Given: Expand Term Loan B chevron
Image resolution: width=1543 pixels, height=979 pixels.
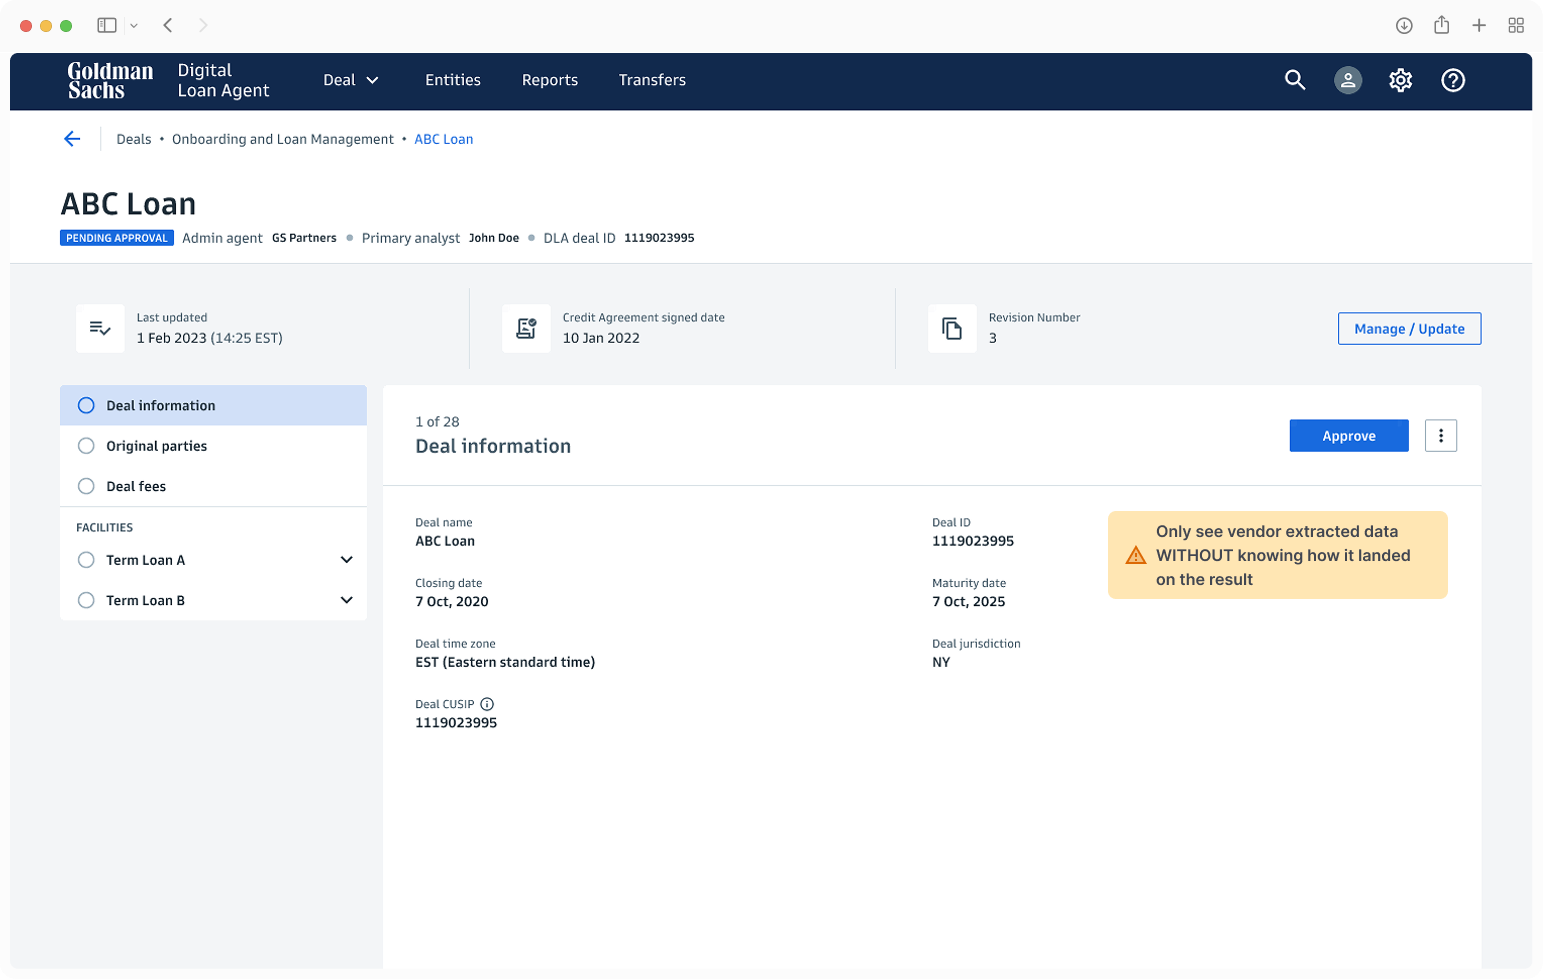Looking at the screenshot, I should 347,600.
